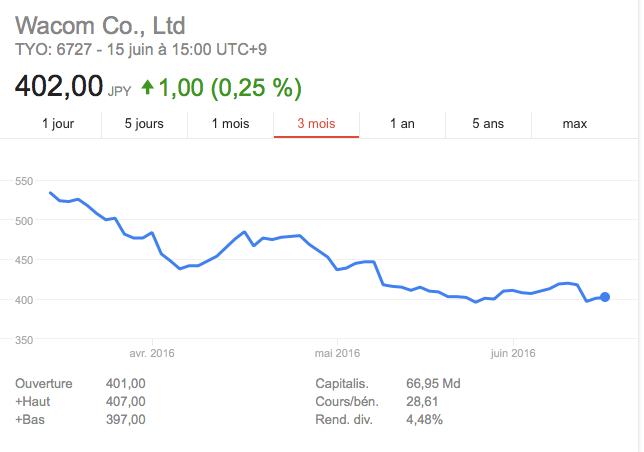644x452 pixels.
Task: Click the 350 y-axis label
Action: (24, 340)
